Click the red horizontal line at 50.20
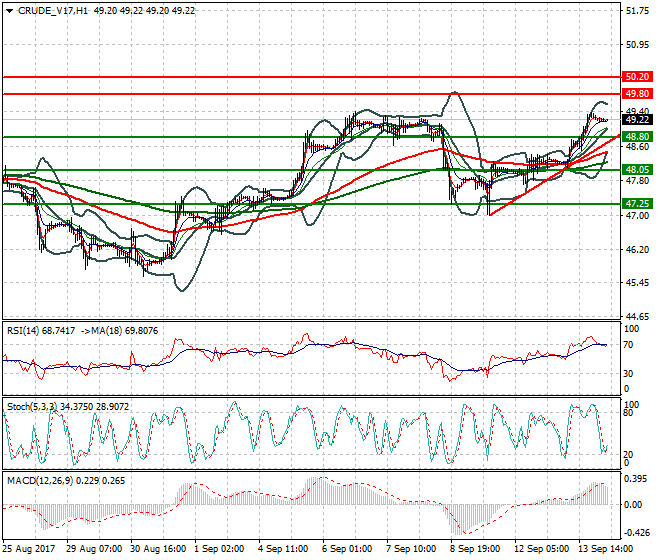660x560 pixels. tap(300, 76)
